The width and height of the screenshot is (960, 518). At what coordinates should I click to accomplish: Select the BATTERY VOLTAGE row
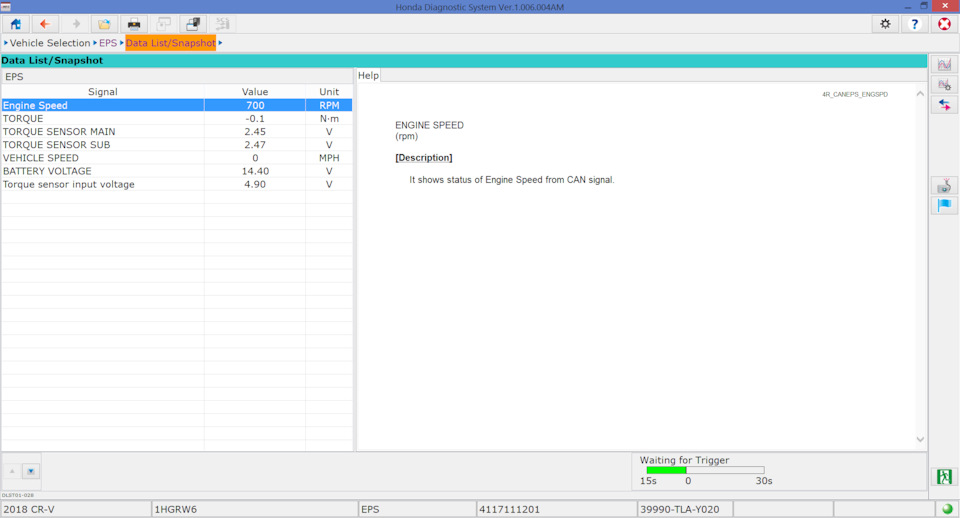pyautogui.click(x=176, y=171)
